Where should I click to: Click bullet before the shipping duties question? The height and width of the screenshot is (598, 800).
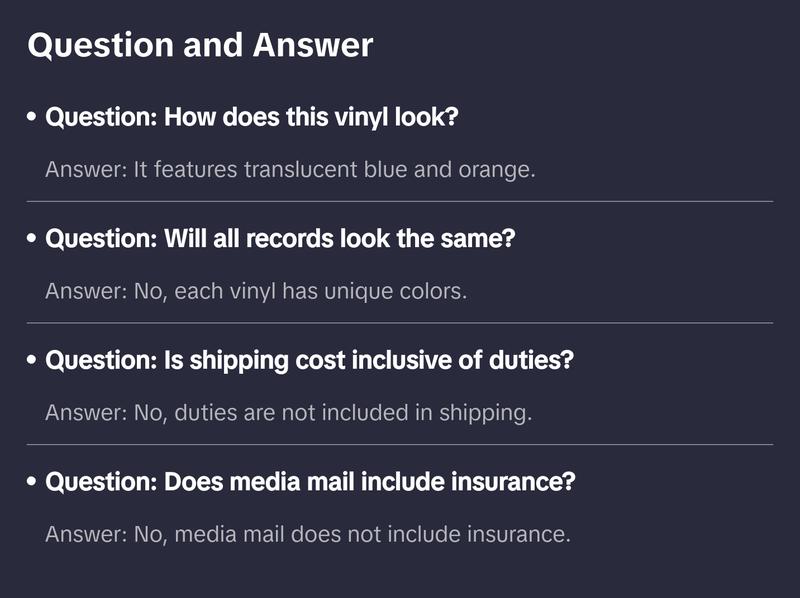(33, 361)
